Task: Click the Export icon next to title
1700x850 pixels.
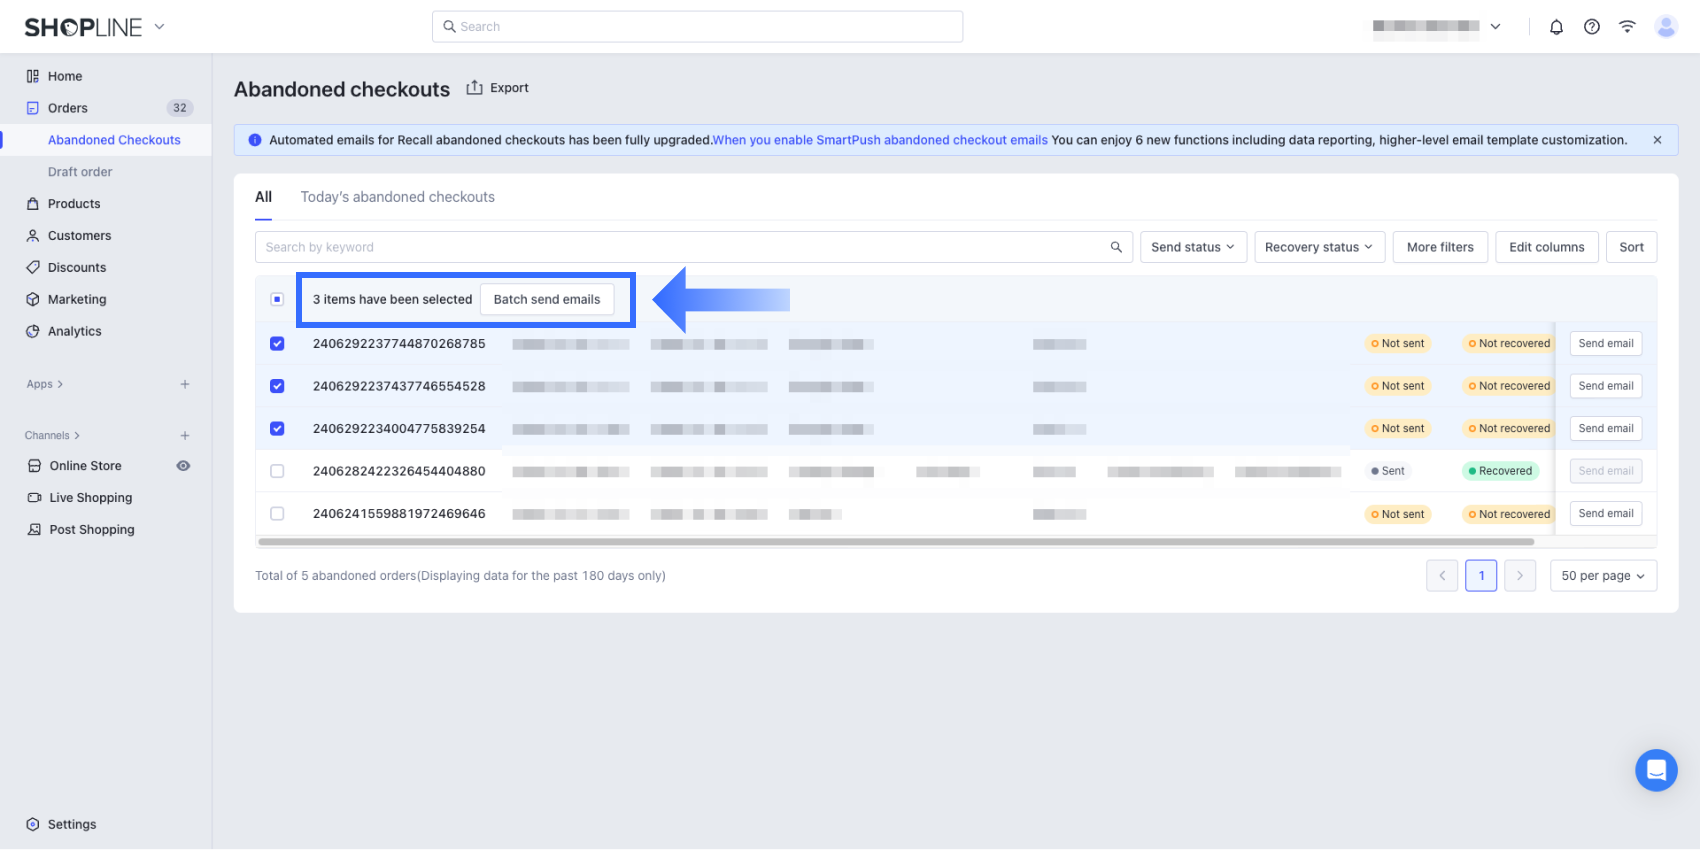Action: (475, 88)
